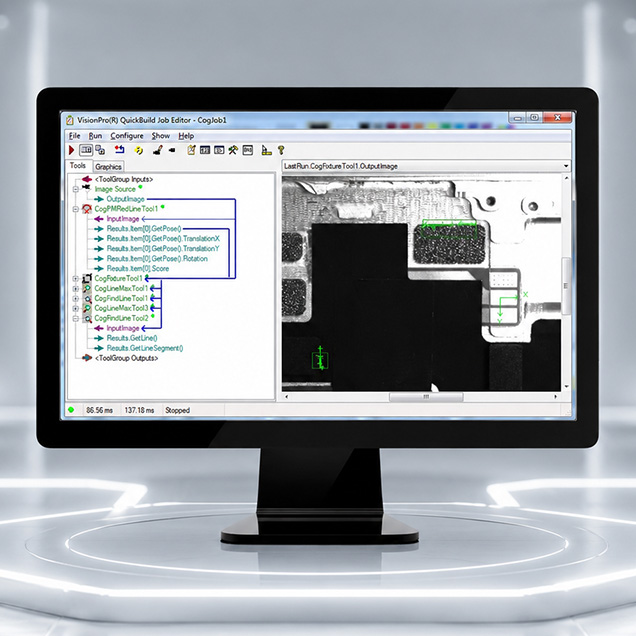Select the <ToolGroup Inputs> row
This screenshot has height=636, width=636.
(124, 179)
